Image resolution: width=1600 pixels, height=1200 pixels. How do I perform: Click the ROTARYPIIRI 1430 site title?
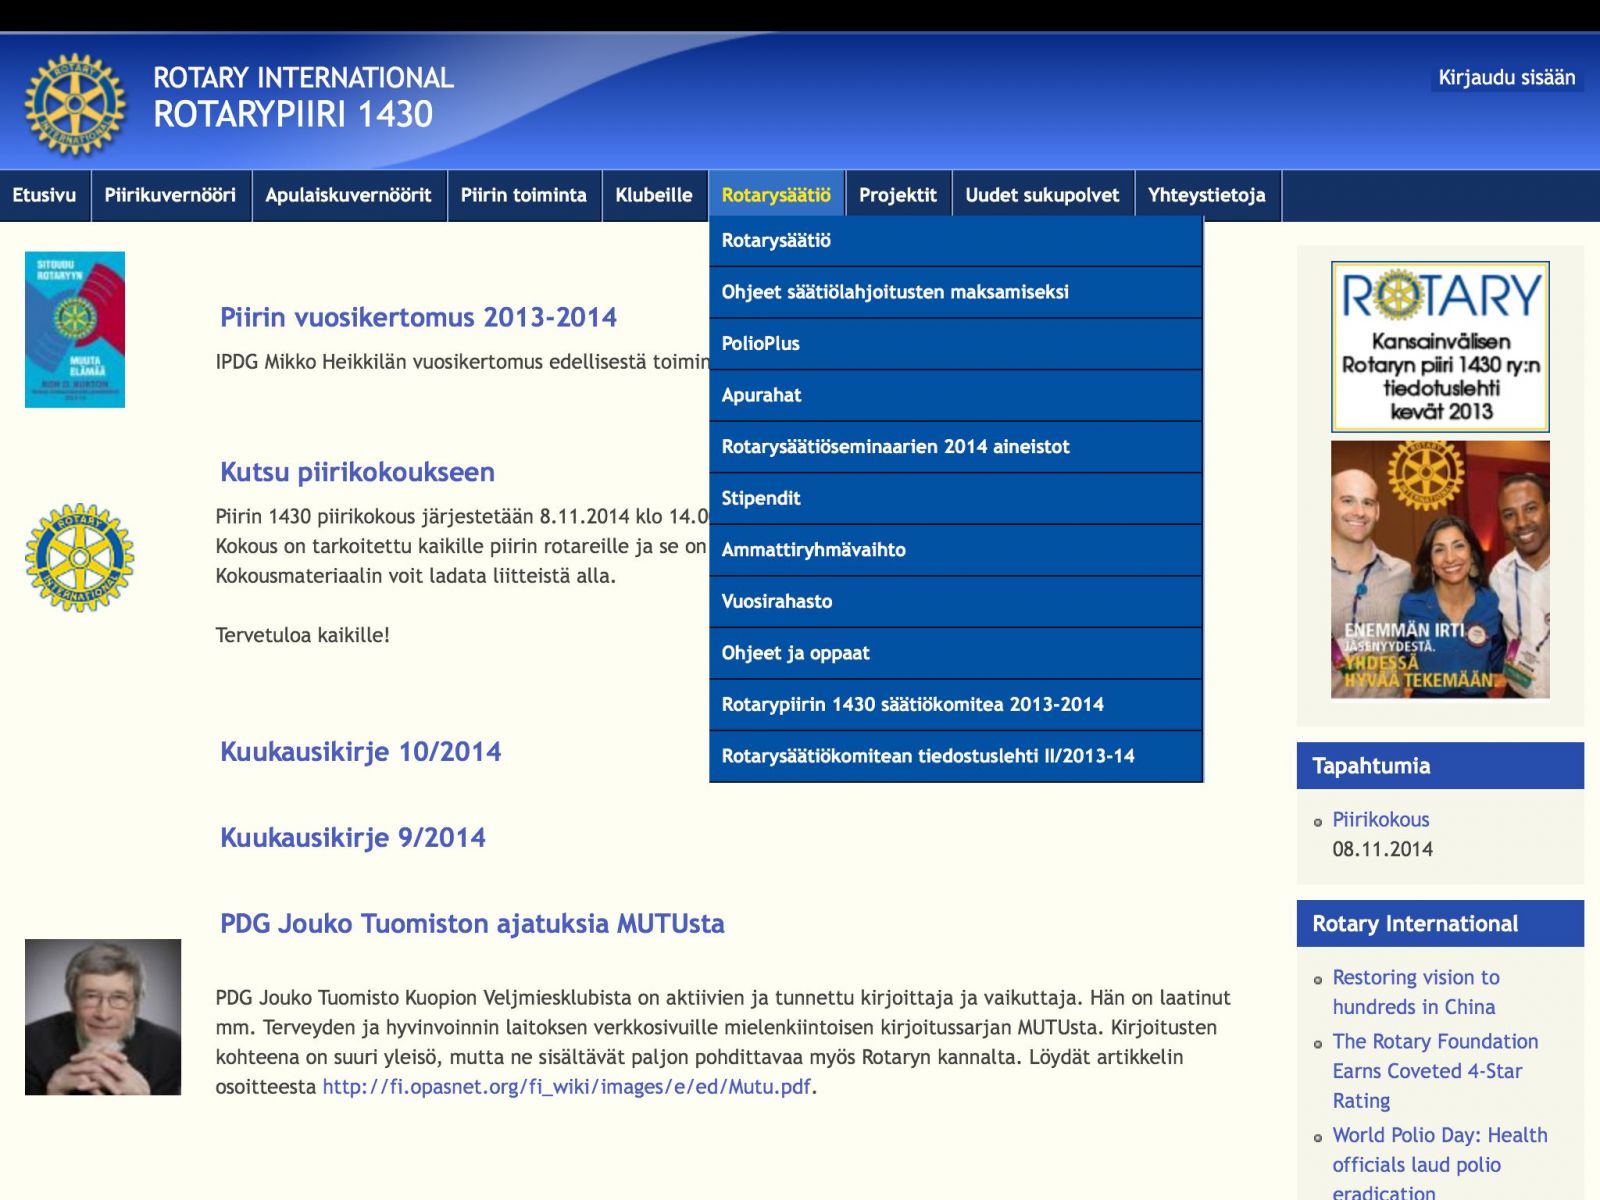click(x=293, y=115)
